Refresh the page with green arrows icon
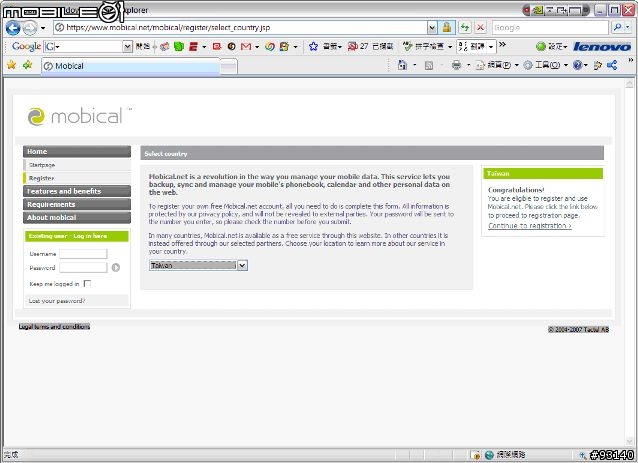The width and height of the screenshot is (638, 463). [465, 28]
